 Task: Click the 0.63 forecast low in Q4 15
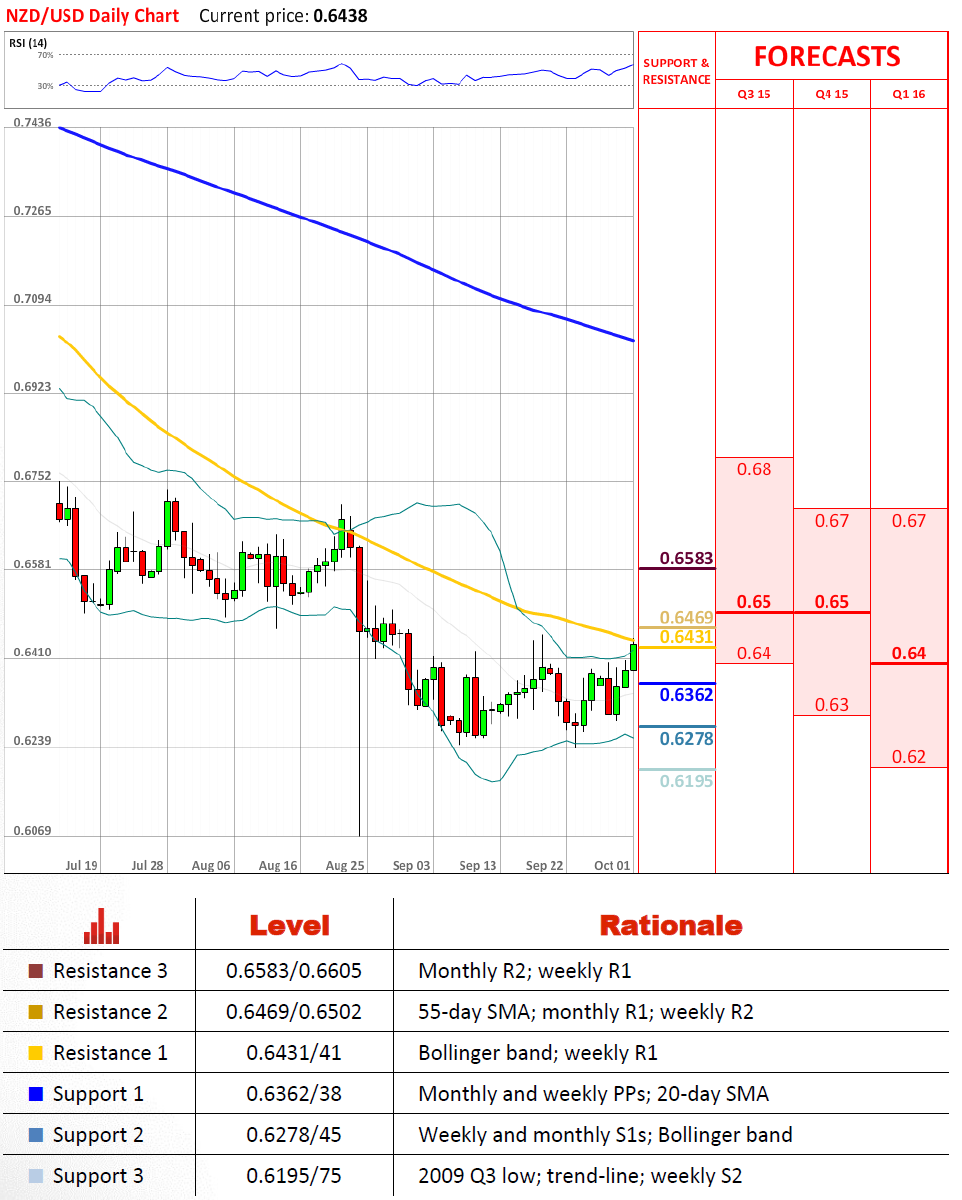(832, 706)
